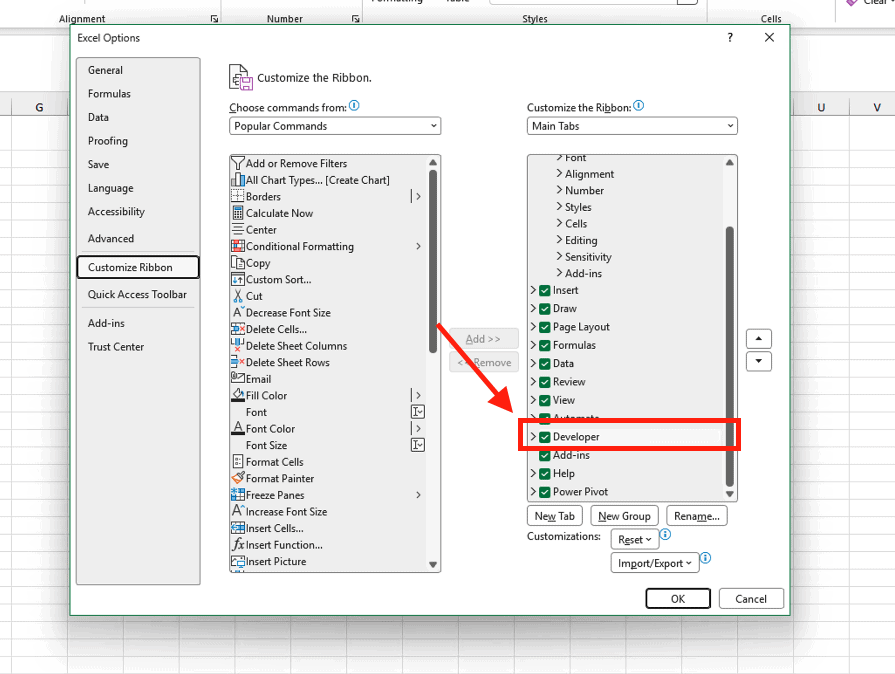
Task: Click the Cut scissors icon
Action: [238, 296]
